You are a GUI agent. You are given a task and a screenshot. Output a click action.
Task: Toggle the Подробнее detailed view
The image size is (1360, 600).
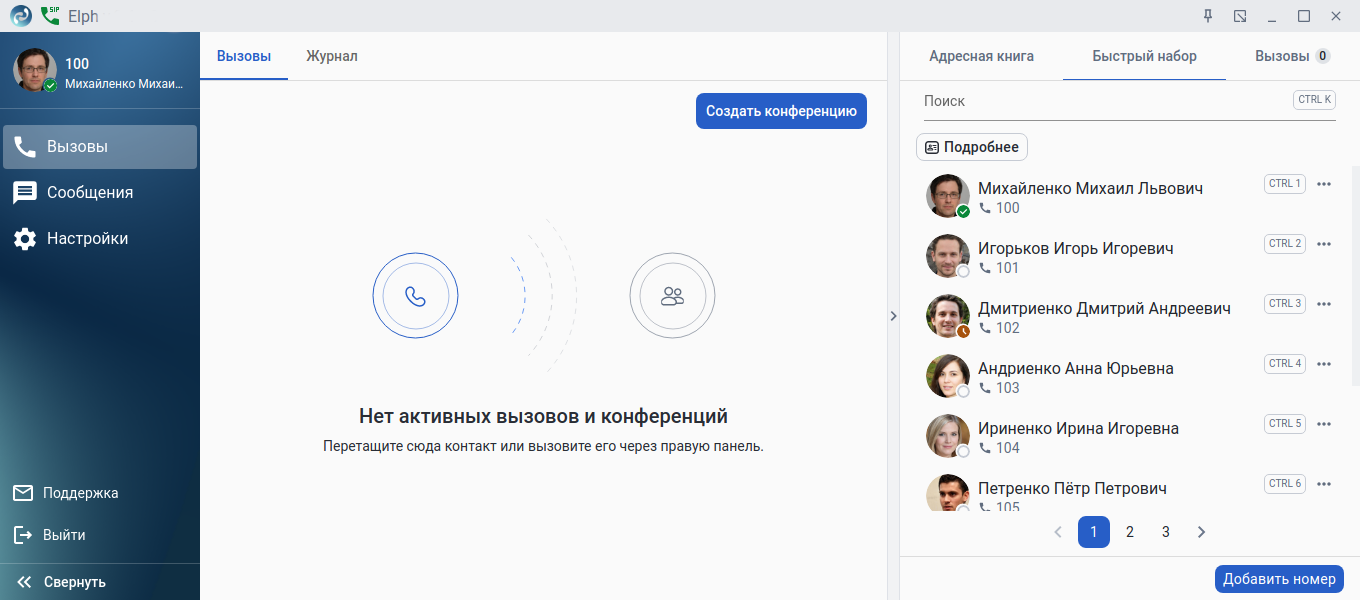971,147
